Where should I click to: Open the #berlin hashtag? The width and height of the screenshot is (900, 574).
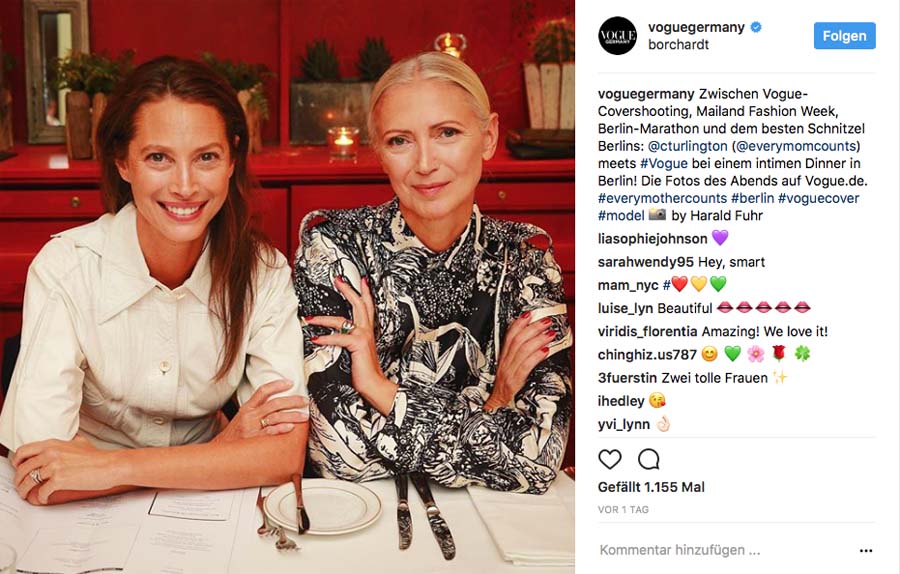752,198
